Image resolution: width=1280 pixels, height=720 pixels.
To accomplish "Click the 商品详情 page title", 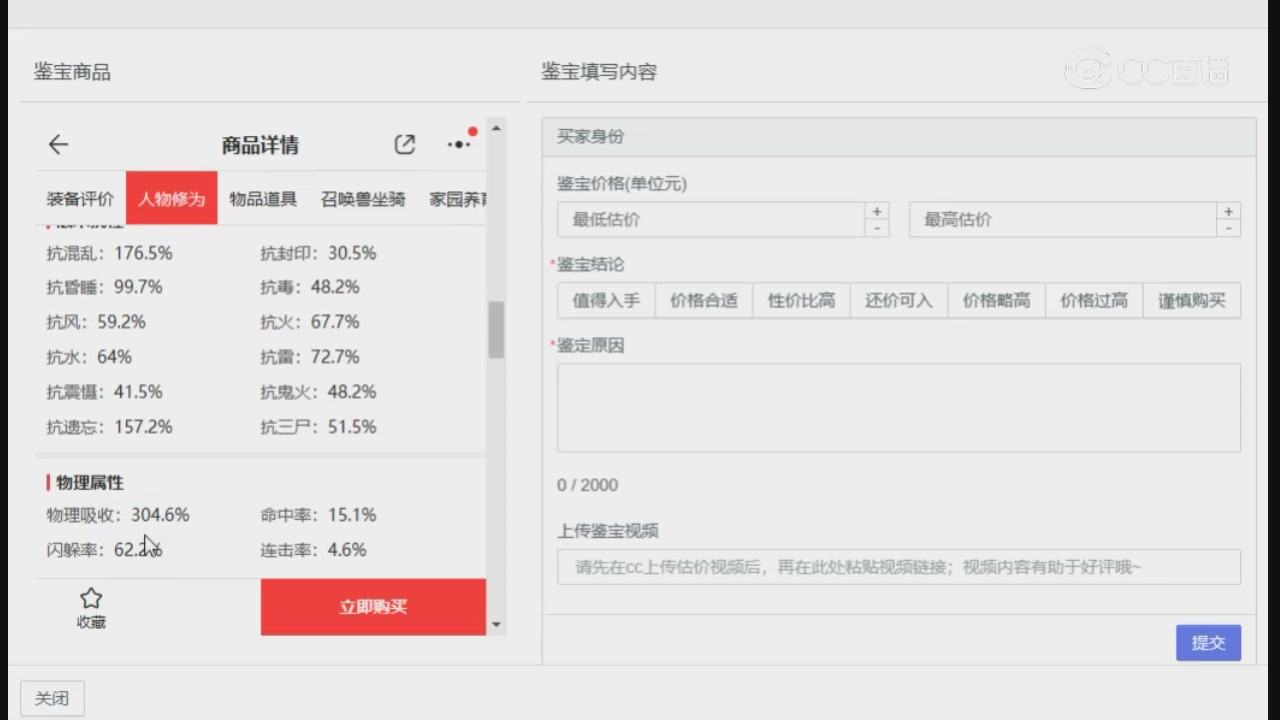I will tap(260, 145).
